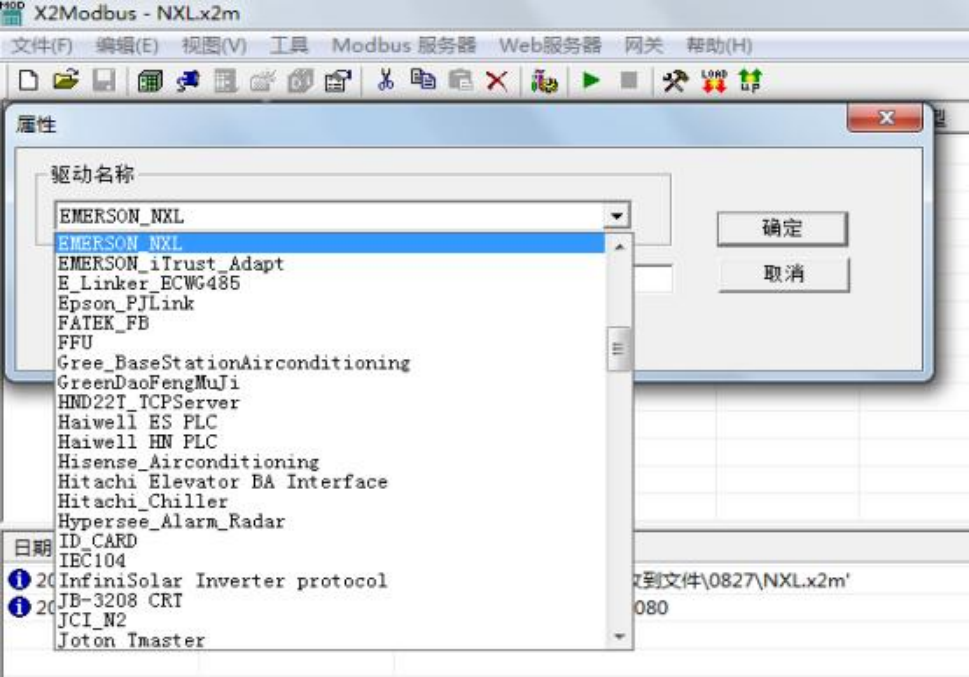
Task: Click the New file toolbar icon
Action: pyautogui.click(x=28, y=80)
